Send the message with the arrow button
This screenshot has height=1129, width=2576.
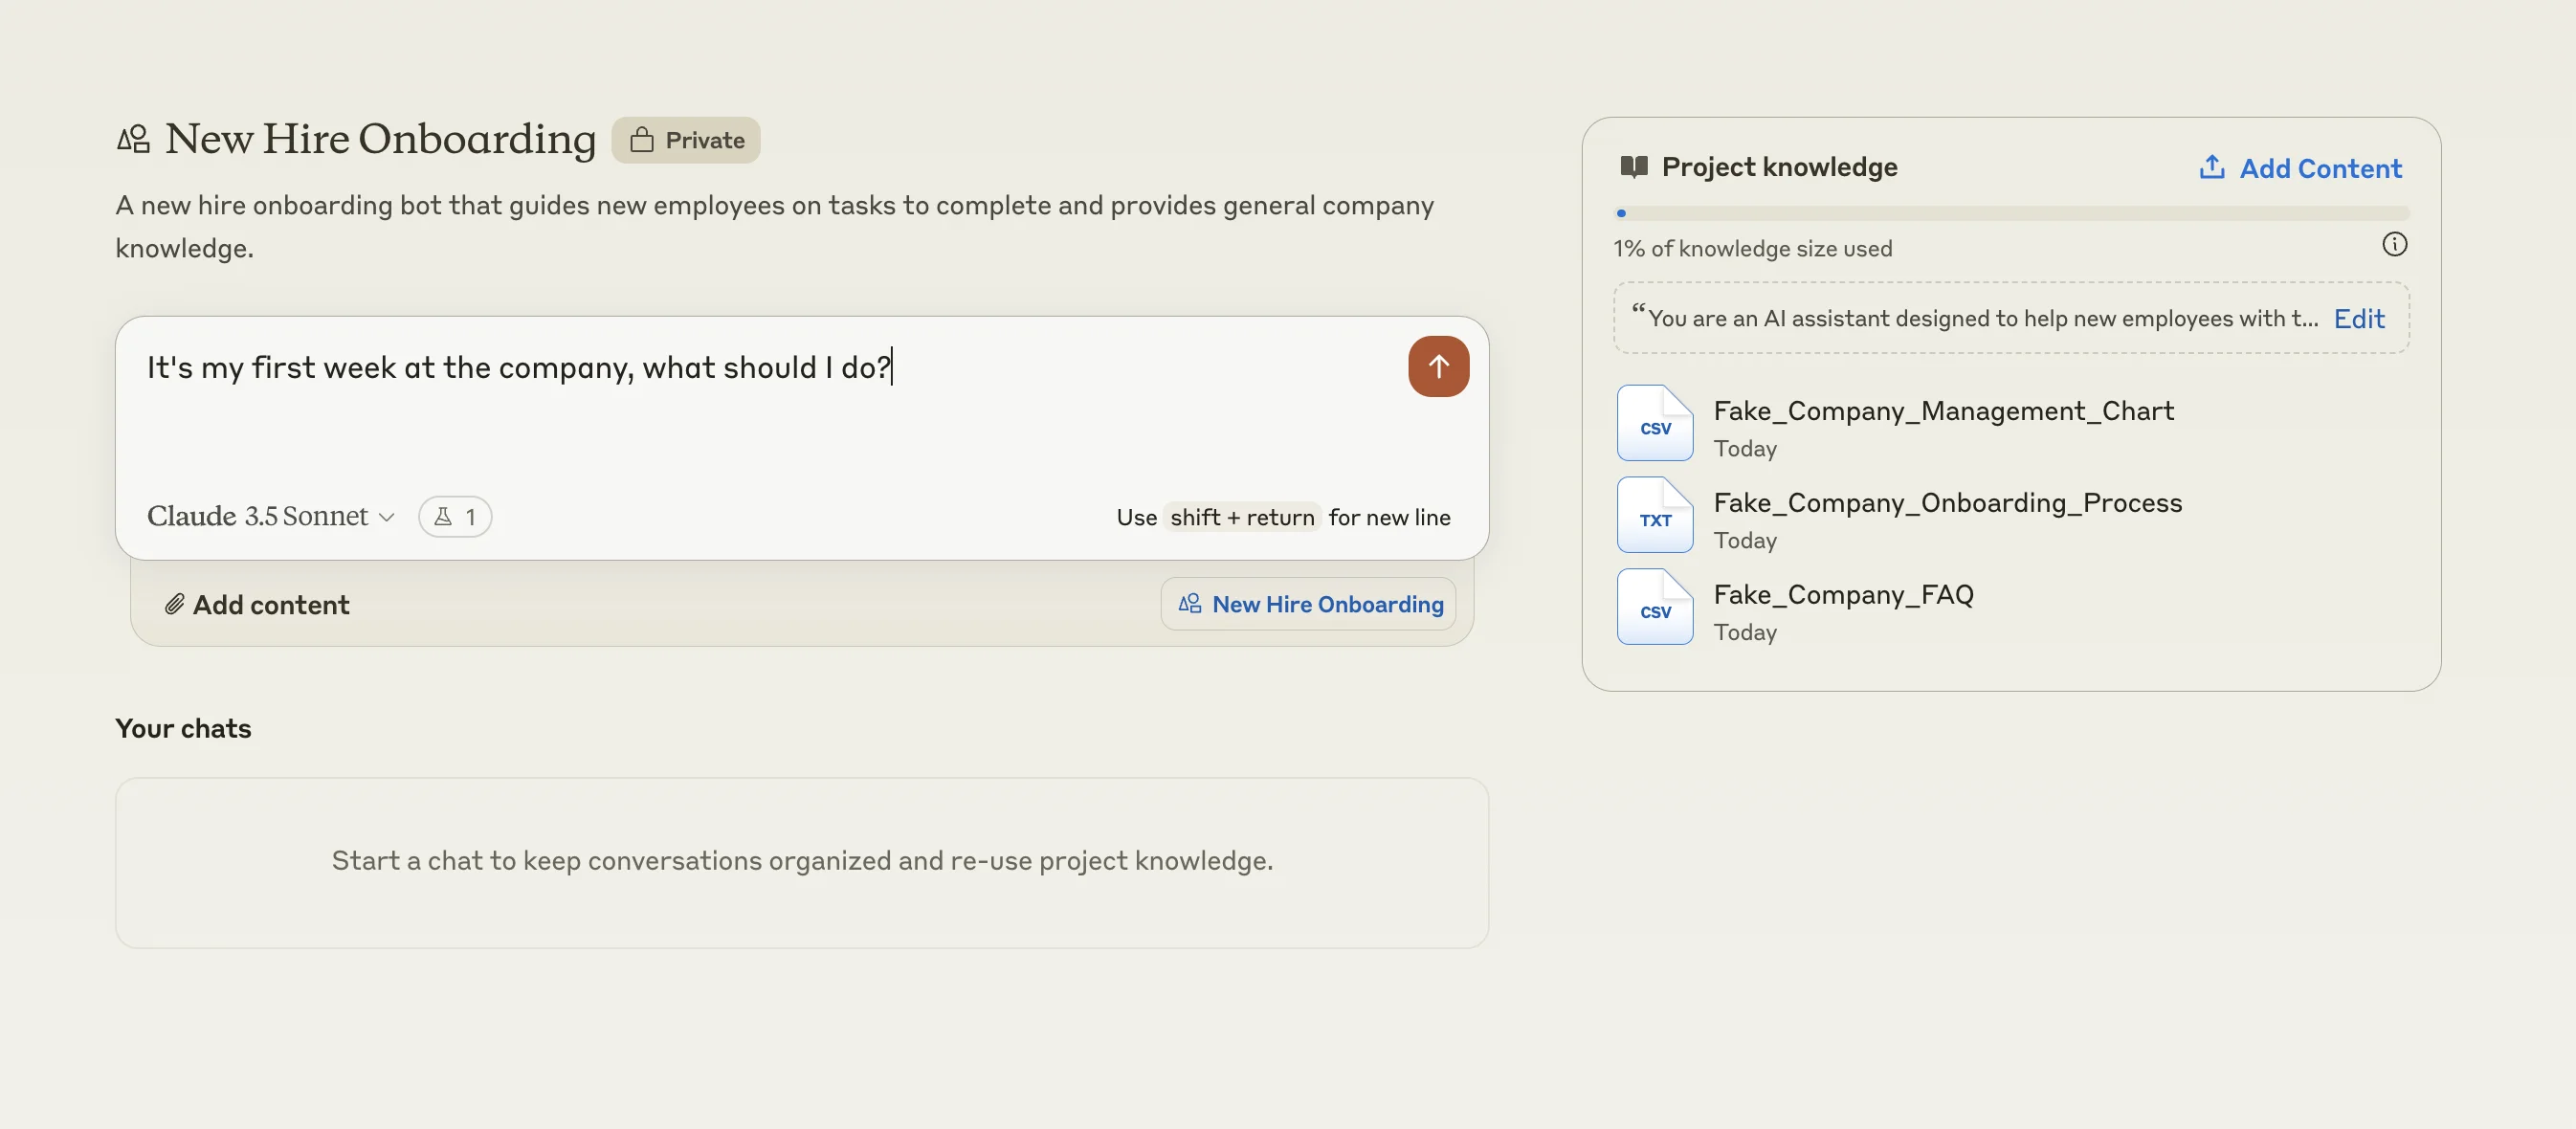click(x=1438, y=367)
